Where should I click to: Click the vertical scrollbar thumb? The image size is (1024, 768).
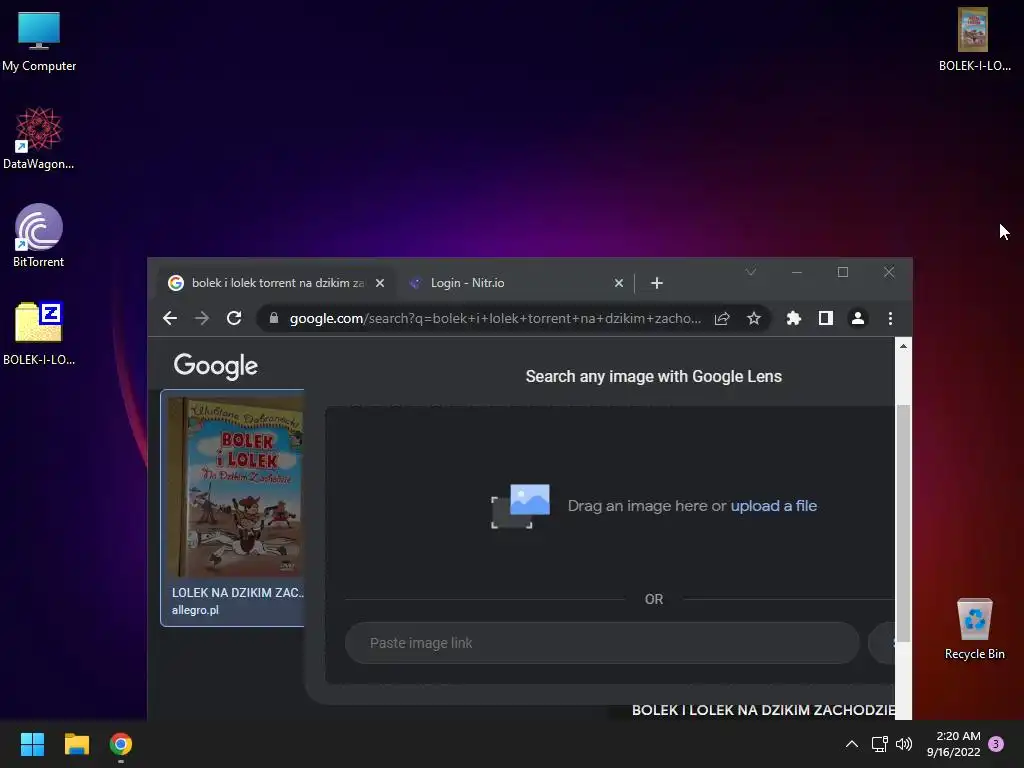(903, 522)
